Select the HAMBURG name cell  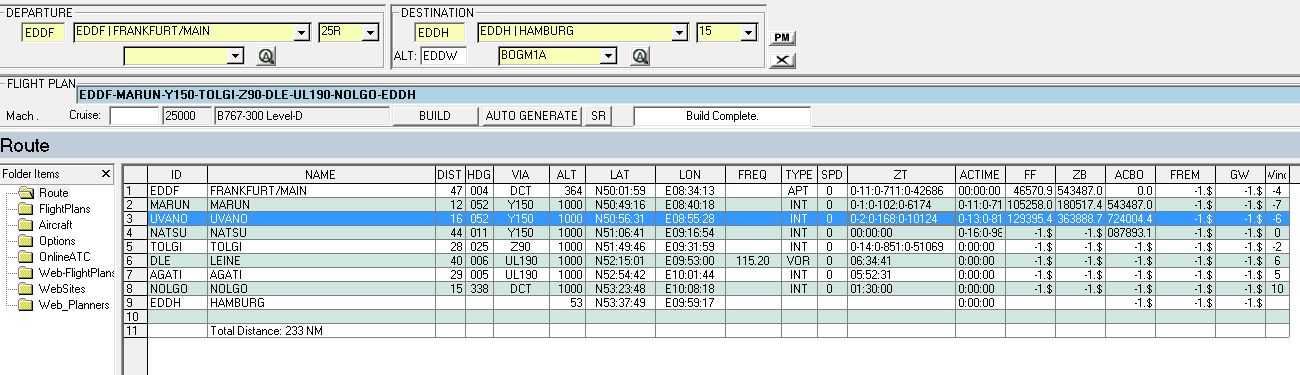tap(320, 302)
